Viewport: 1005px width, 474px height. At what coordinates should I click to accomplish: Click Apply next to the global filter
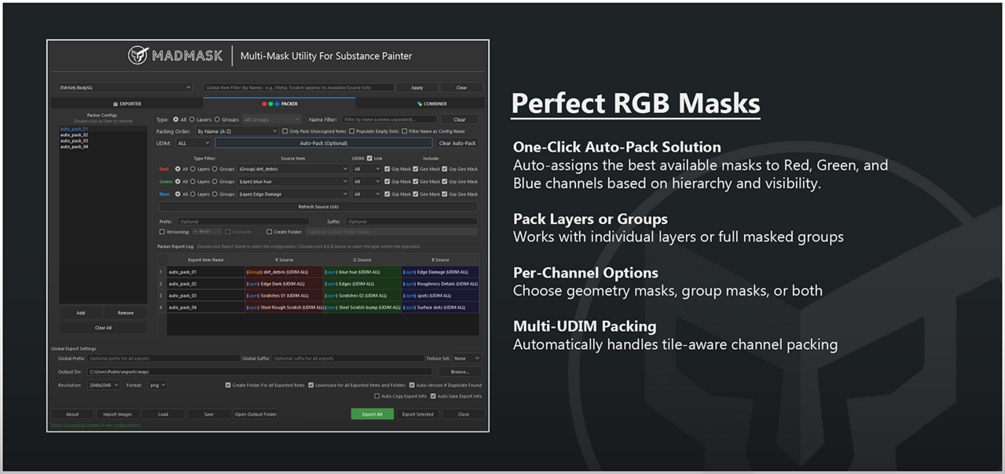(417, 88)
